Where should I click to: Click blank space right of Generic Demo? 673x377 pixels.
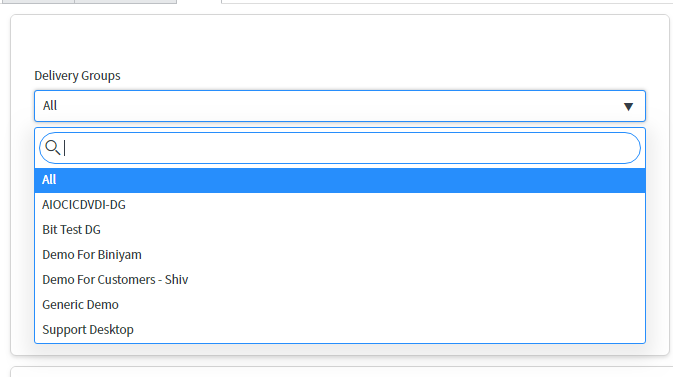[x=382, y=304]
